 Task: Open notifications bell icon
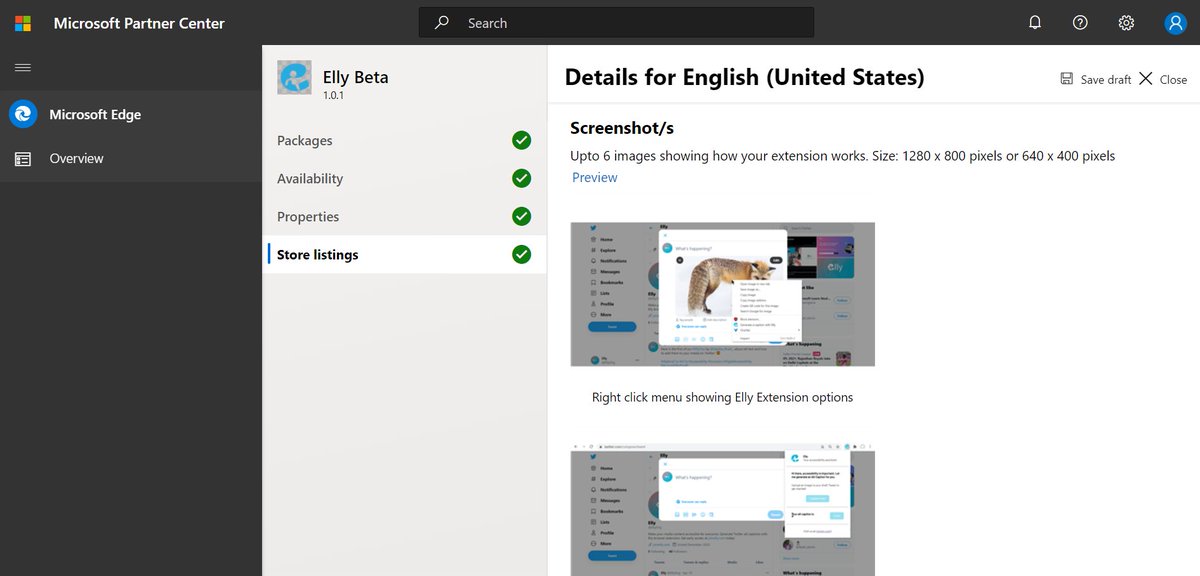[x=1035, y=23]
